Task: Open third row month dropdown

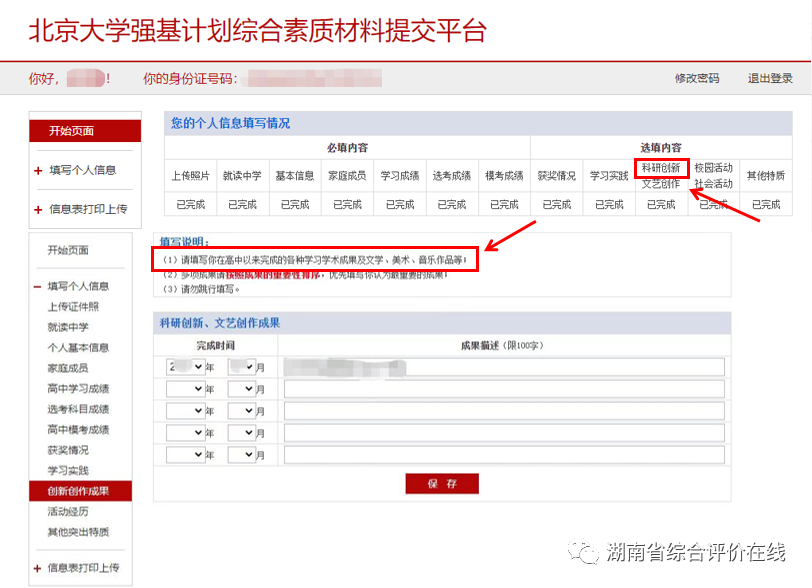Action: click(242, 411)
